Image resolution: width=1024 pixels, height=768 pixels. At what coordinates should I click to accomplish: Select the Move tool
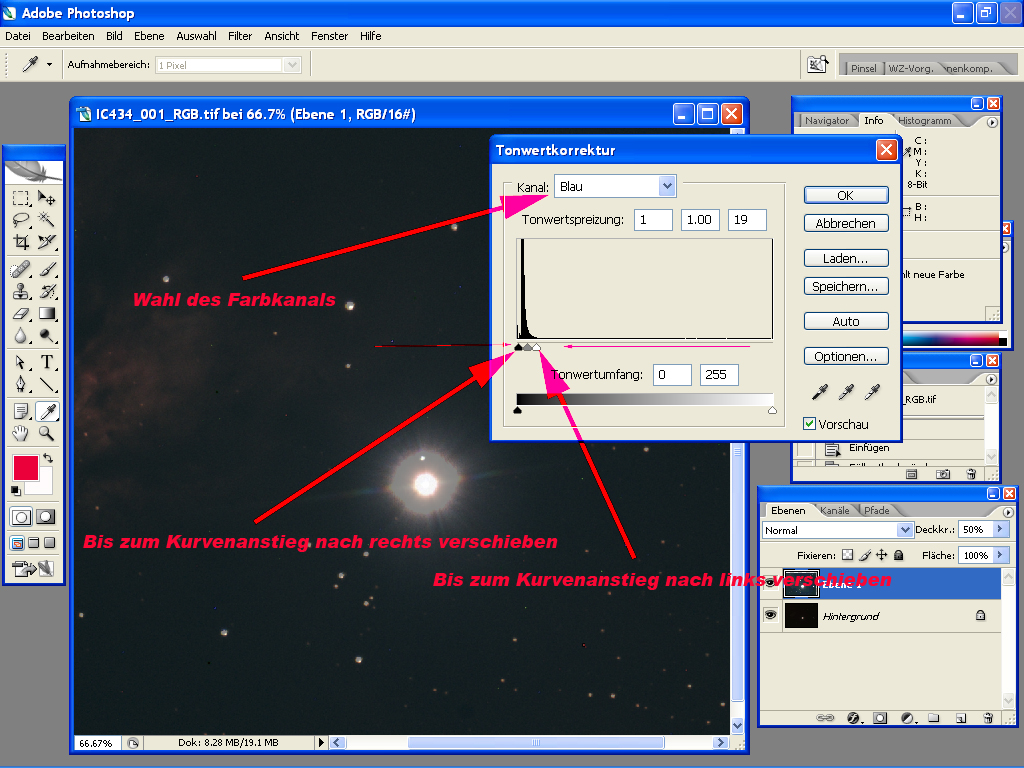[46, 198]
